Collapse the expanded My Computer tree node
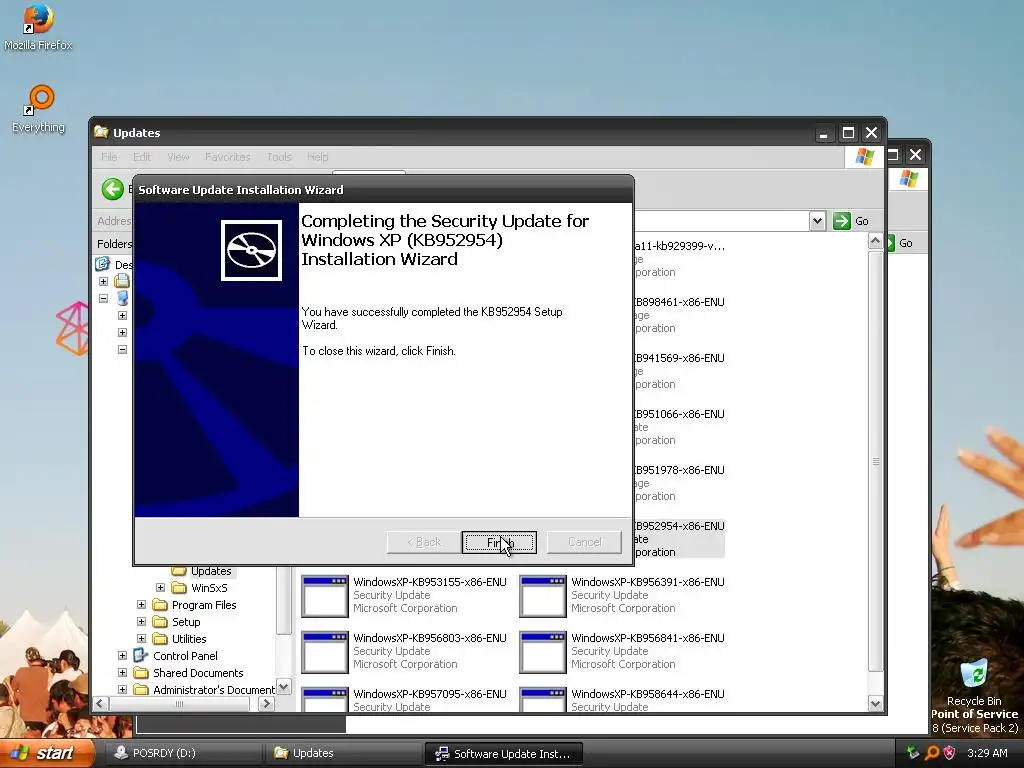 pos(103,298)
